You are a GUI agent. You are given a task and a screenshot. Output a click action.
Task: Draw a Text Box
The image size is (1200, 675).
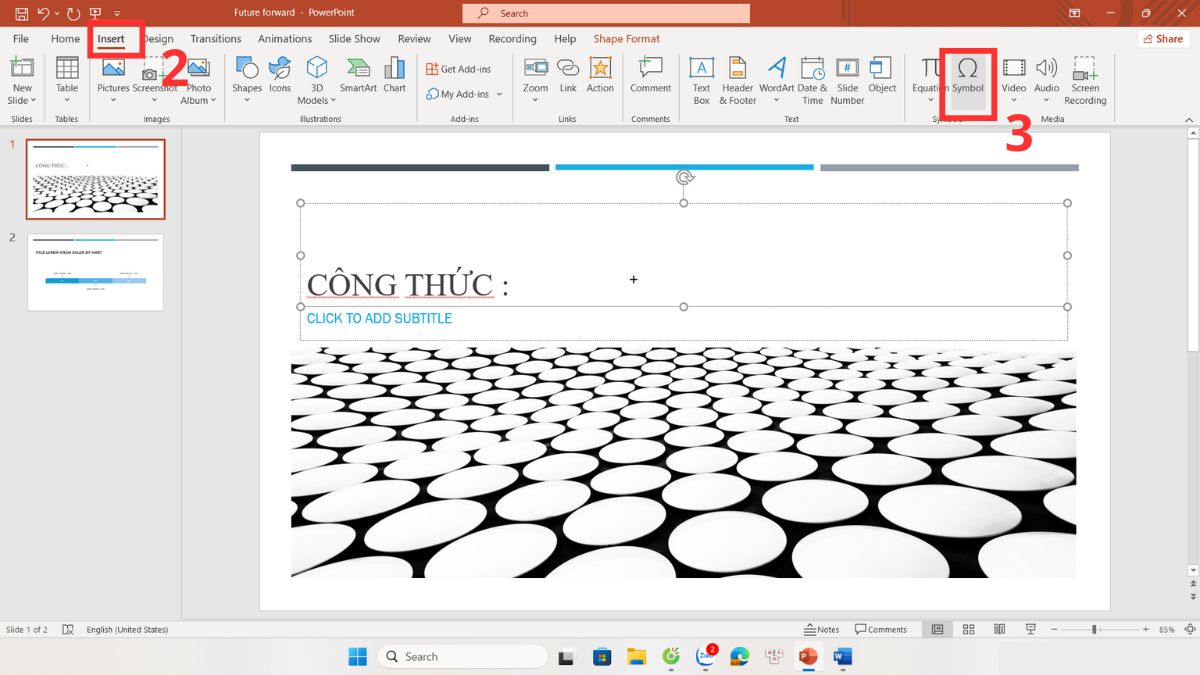click(x=702, y=80)
